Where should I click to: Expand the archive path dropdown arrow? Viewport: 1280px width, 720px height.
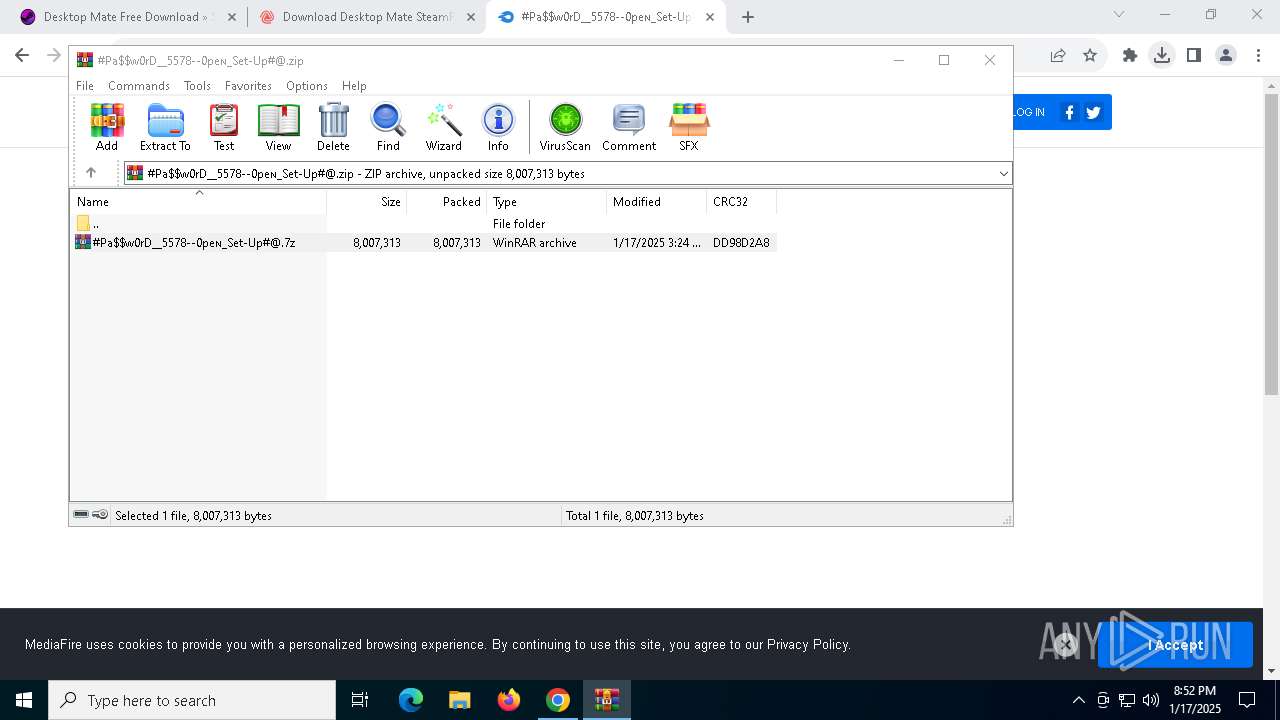[x=1003, y=174]
